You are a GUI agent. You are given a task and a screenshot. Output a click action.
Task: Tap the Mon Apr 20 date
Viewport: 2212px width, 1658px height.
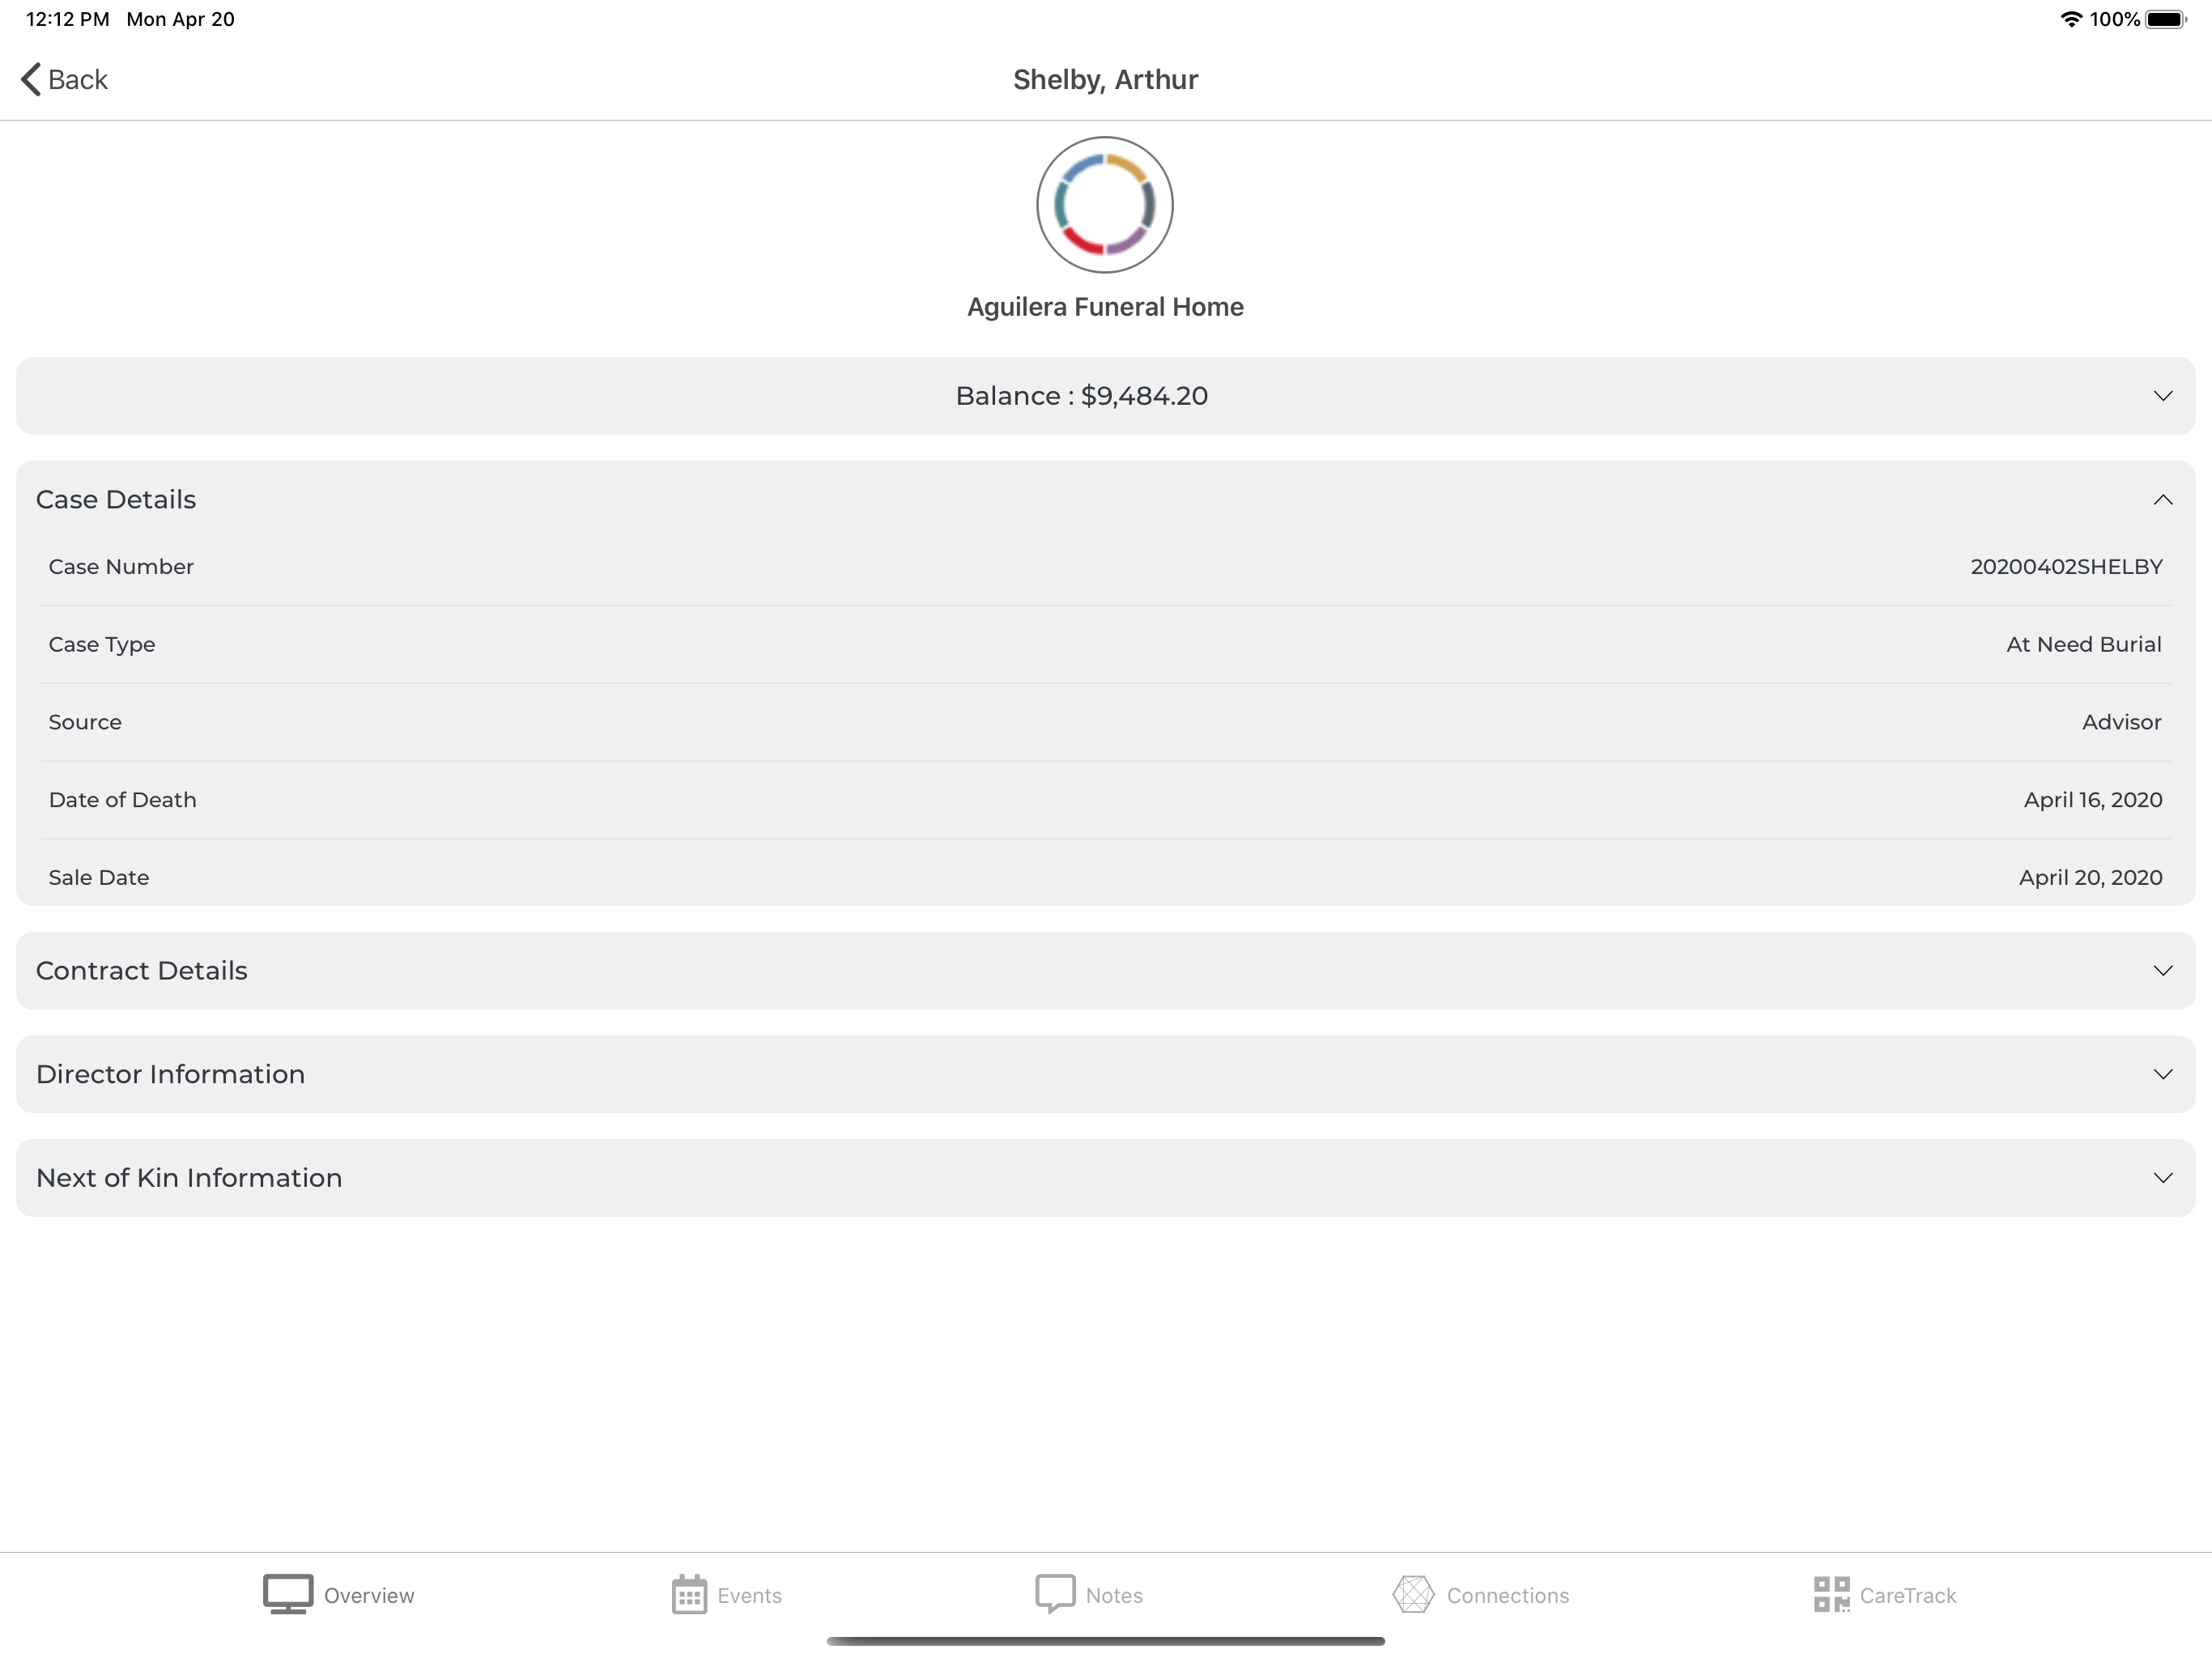pos(180,19)
